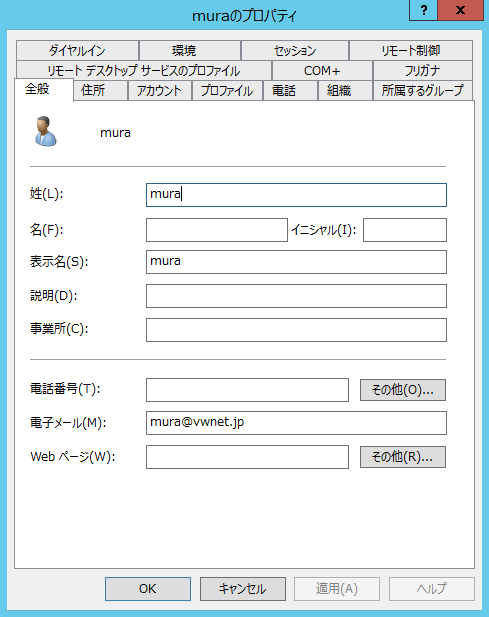Open the COM+ tab
The width and height of the screenshot is (489, 617).
(322, 71)
